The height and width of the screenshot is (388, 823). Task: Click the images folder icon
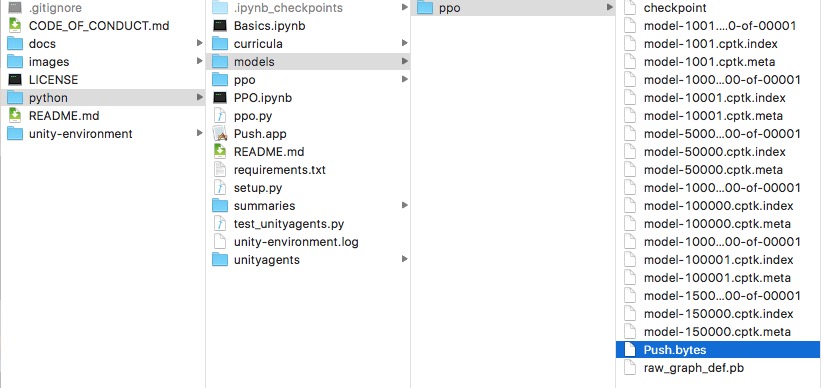coord(15,61)
